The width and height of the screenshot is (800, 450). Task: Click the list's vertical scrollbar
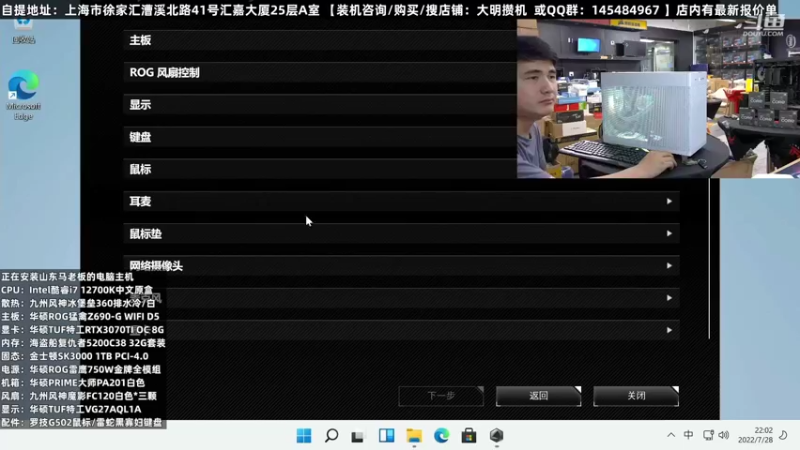[709, 258]
